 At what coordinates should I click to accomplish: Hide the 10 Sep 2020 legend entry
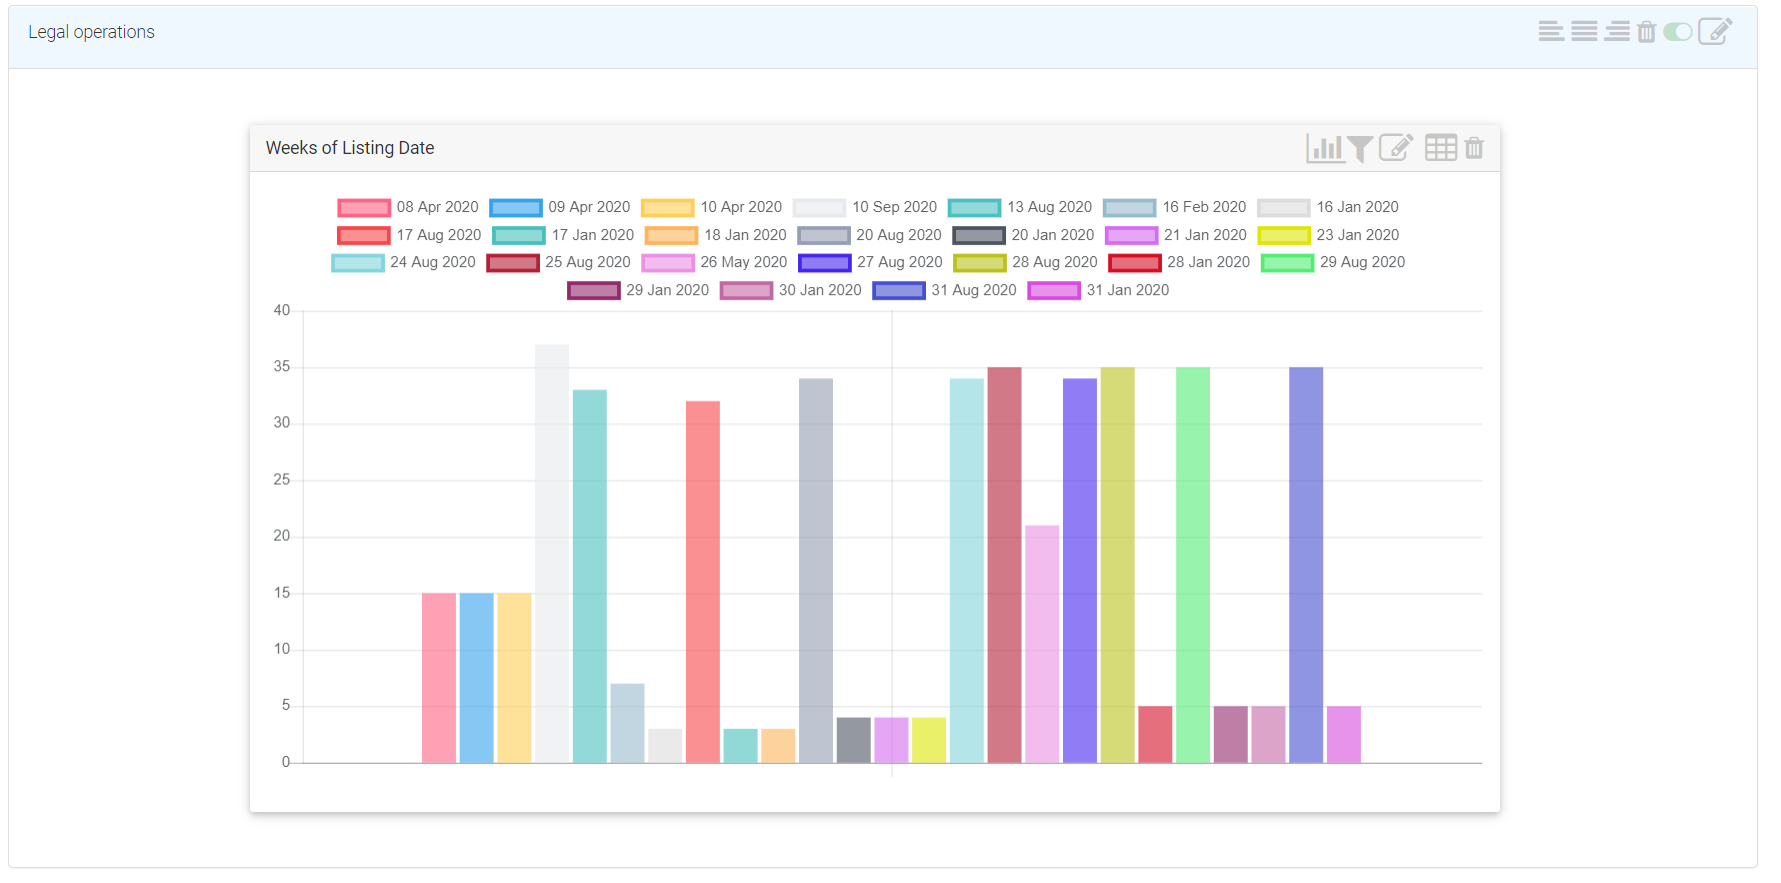pyautogui.click(x=893, y=207)
